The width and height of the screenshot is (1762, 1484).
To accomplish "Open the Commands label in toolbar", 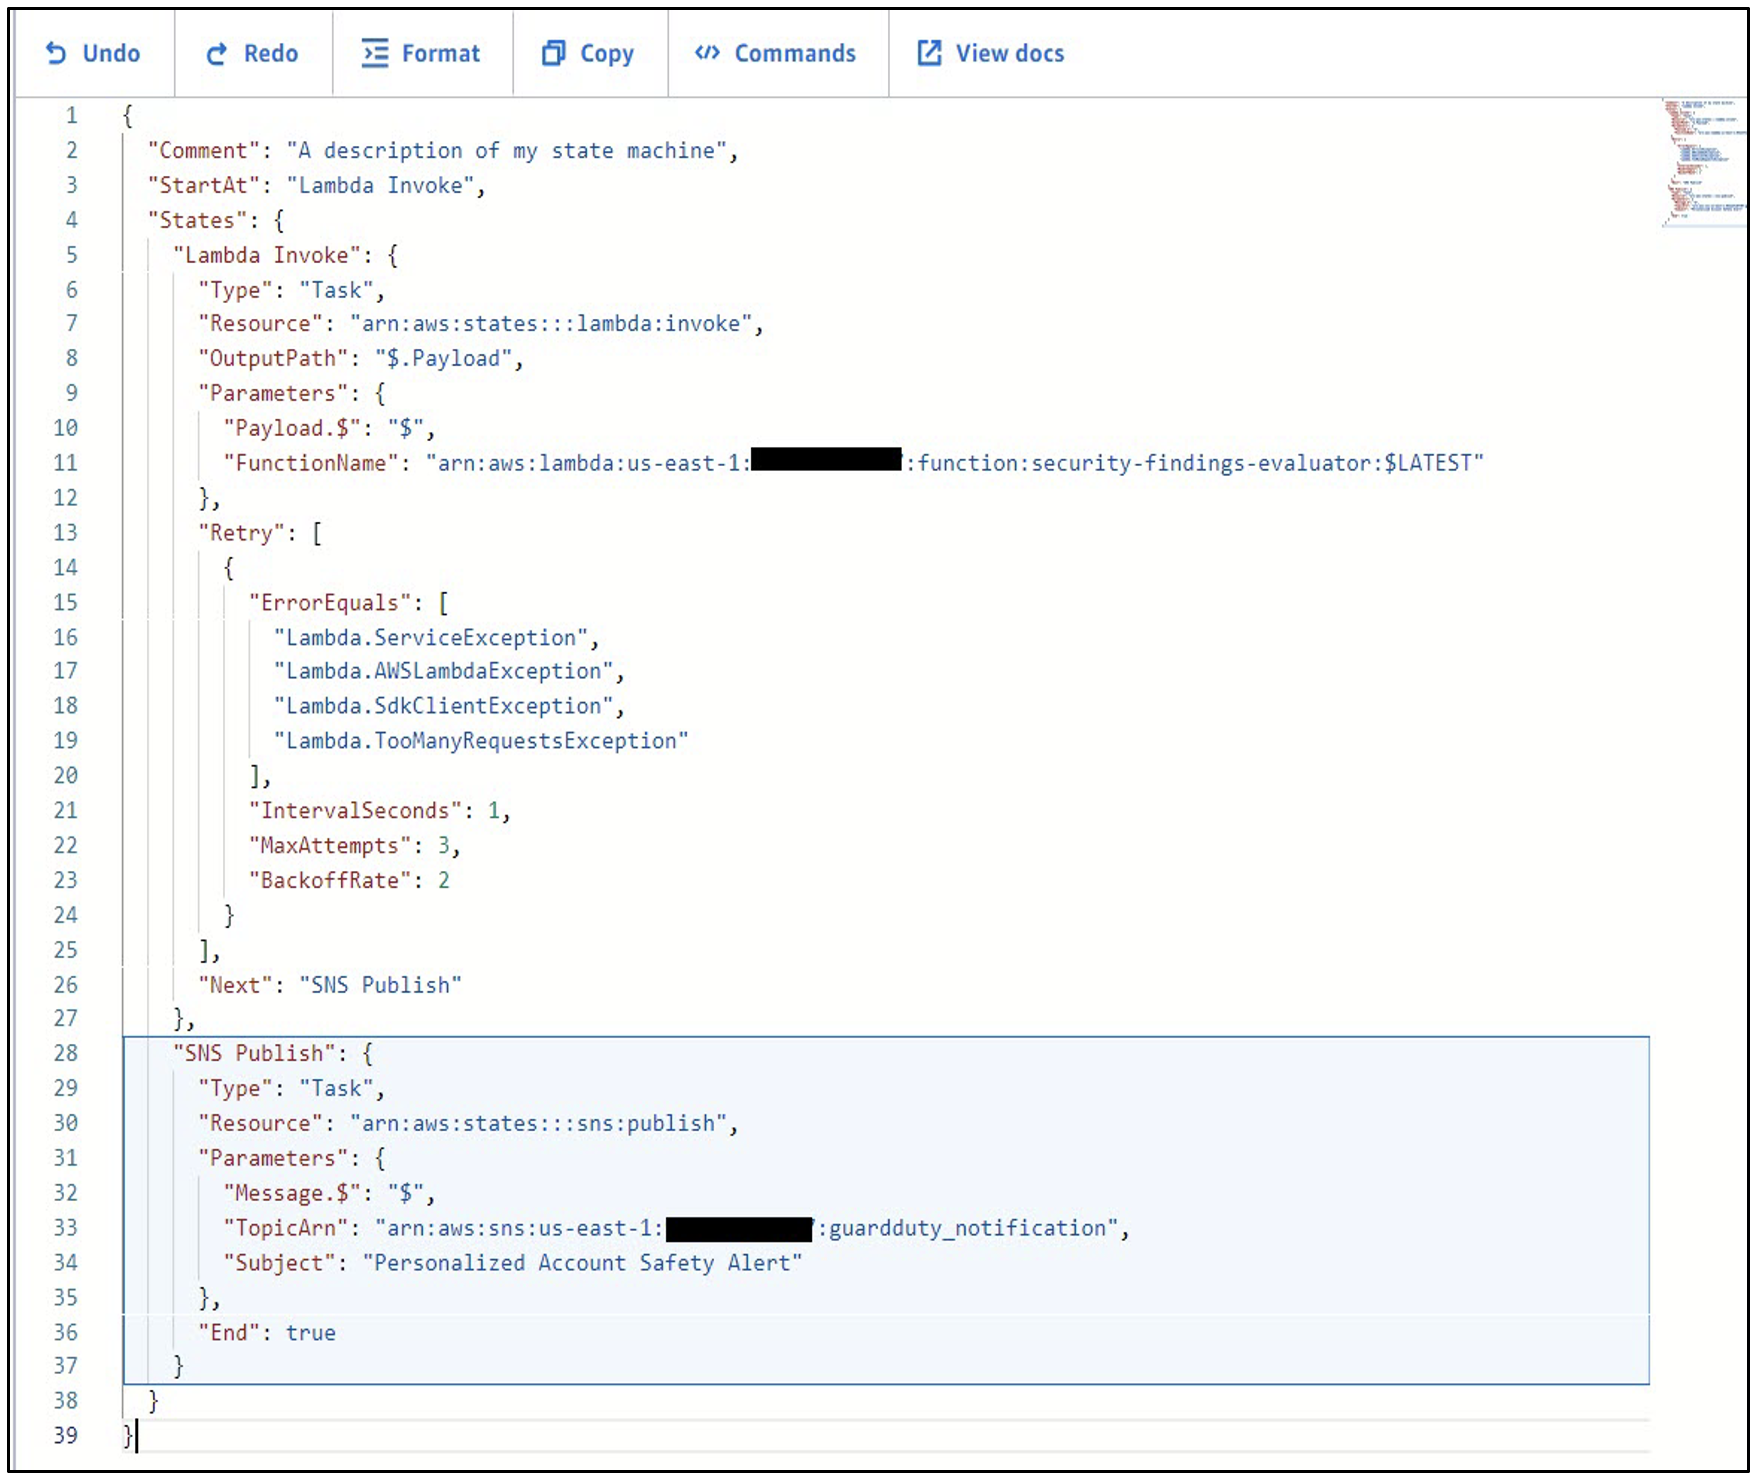I will point(795,54).
